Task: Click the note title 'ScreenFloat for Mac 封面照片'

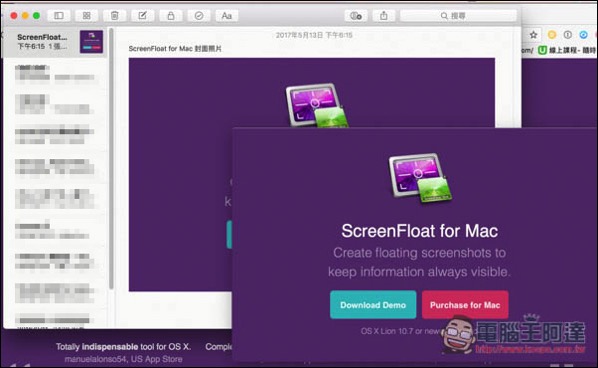Action: point(175,49)
